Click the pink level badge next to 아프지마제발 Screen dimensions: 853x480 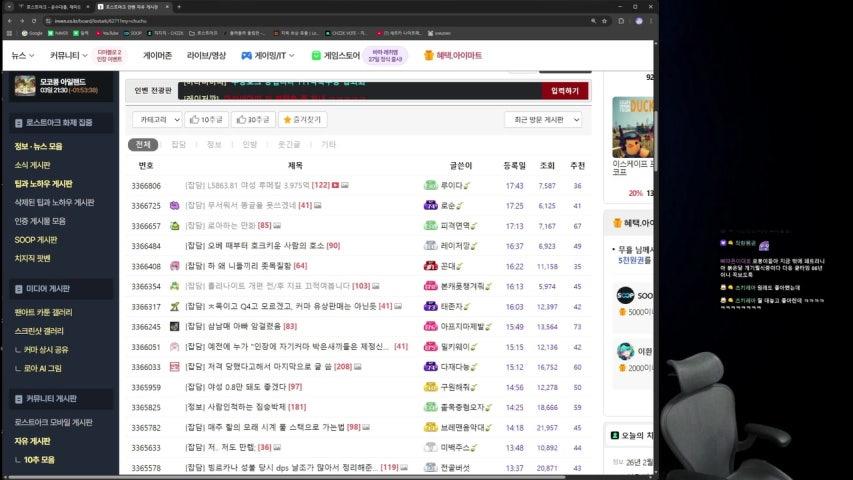430,327
